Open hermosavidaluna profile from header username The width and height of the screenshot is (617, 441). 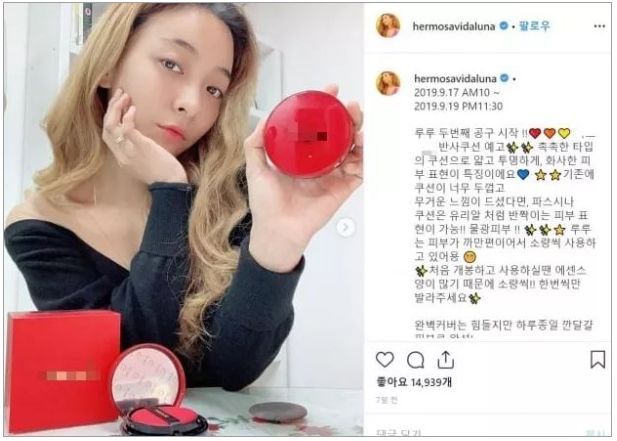click(454, 26)
